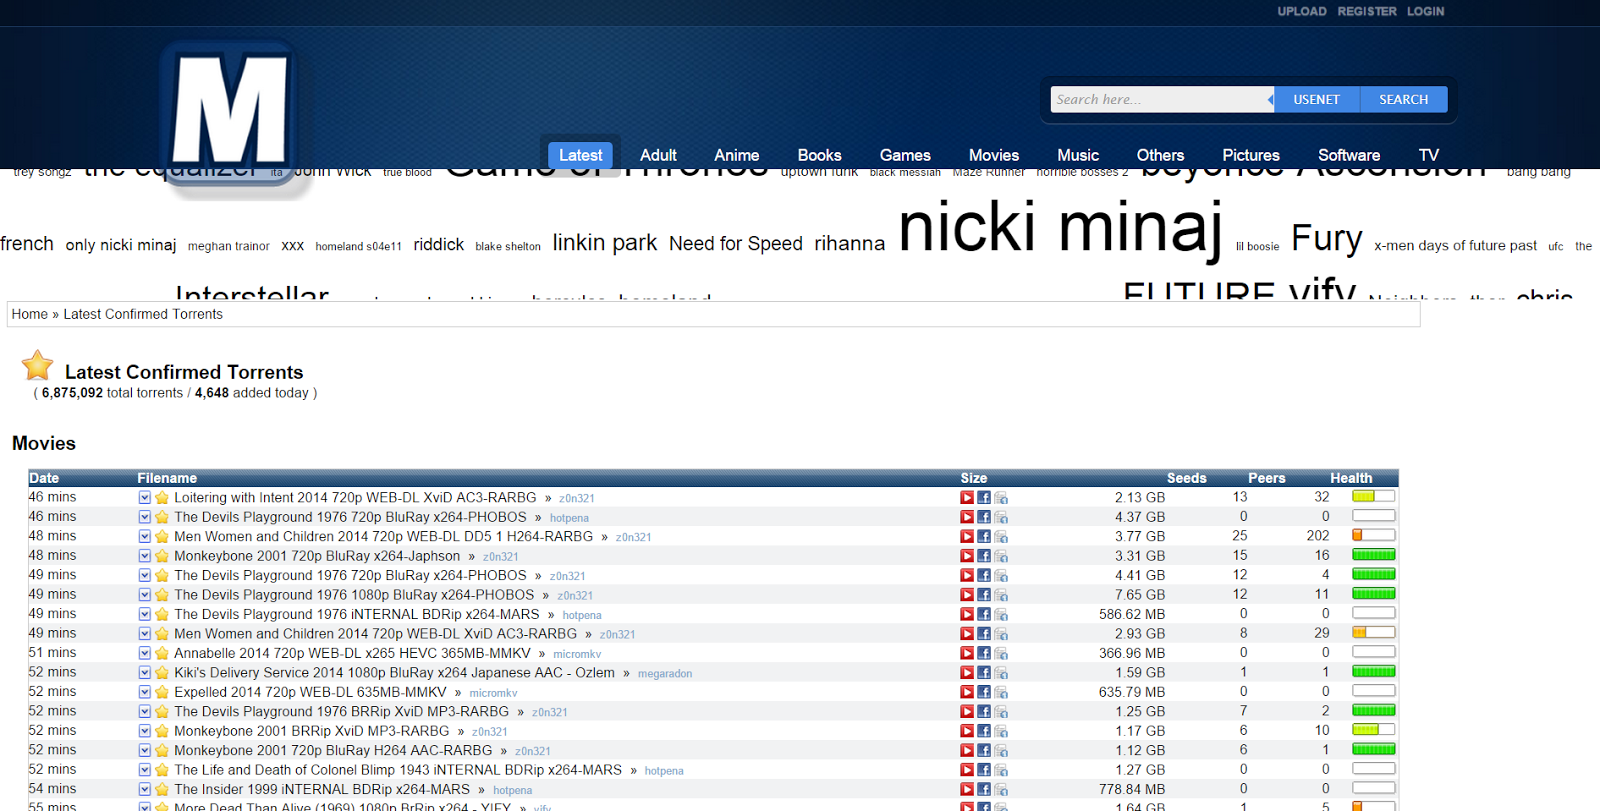The width and height of the screenshot is (1600, 811).
Task: Click the gold star beside Annabelle 2014
Action: (162, 653)
